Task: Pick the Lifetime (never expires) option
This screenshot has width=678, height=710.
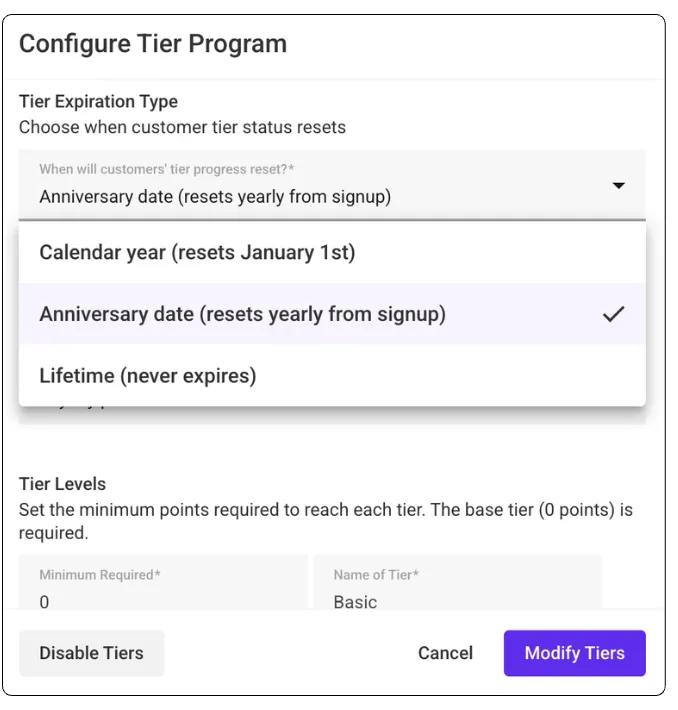Action: (148, 376)
